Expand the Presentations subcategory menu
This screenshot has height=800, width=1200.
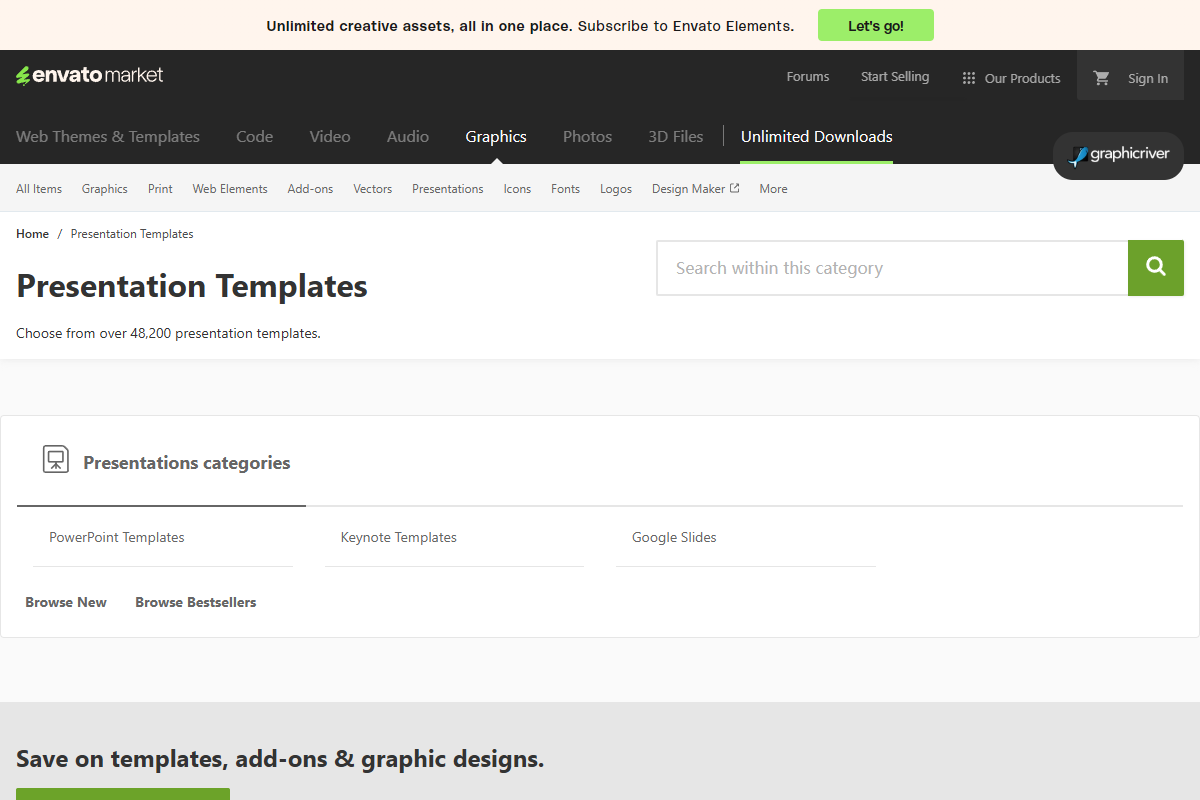[x=447, y=188]
